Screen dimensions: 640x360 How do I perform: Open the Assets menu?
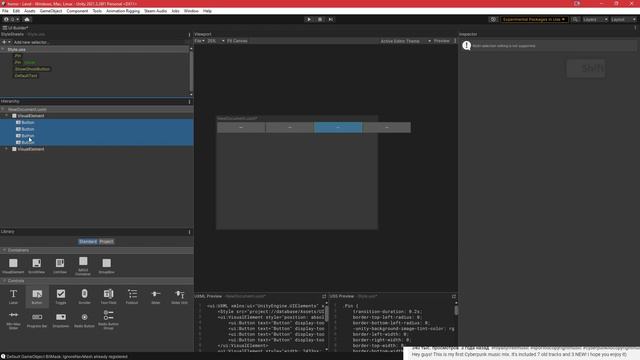click(x=29, y=11)
